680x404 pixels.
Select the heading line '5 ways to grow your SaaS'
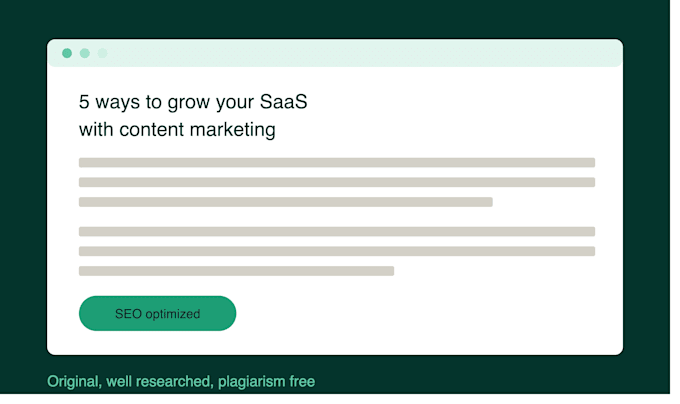pyautogui.click(x=193, y=103)
